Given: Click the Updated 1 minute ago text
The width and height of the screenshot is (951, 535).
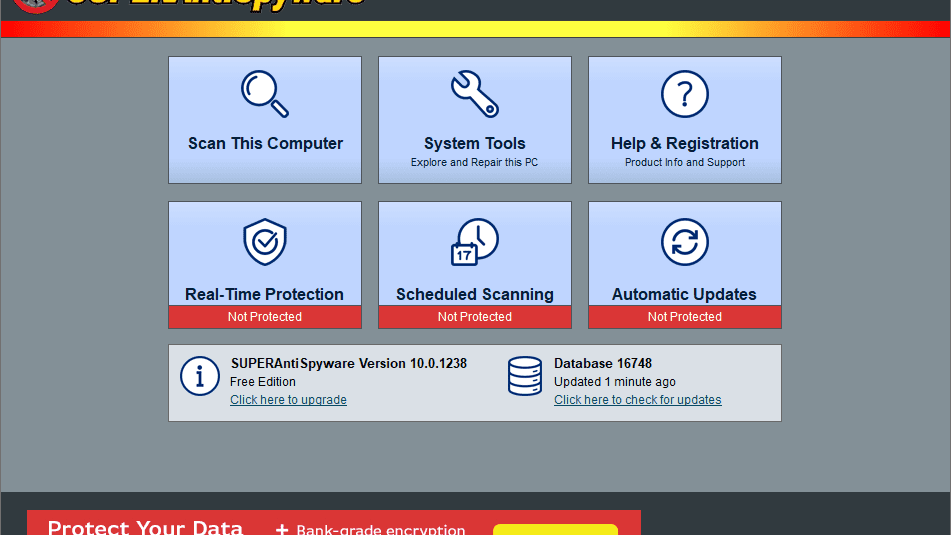Looking at the screenshot, I should click(614, 382).
